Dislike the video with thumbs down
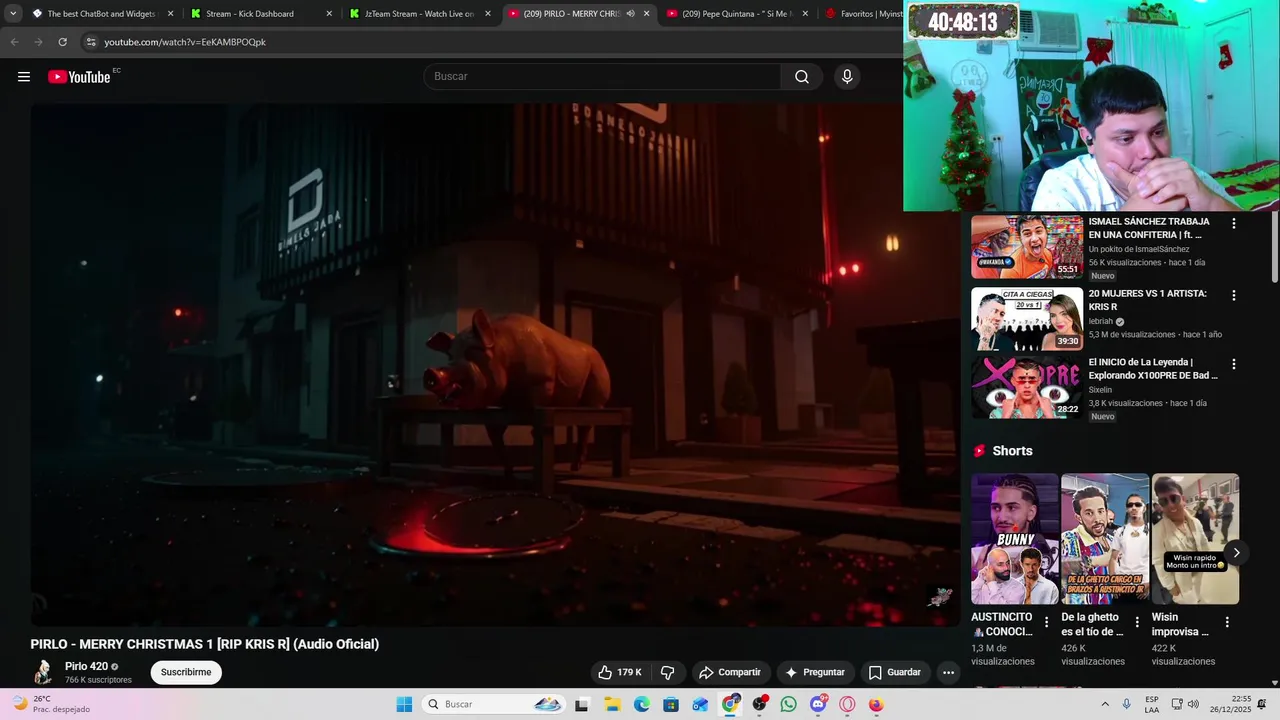The image size is (1280, 720). click(668, 672)
